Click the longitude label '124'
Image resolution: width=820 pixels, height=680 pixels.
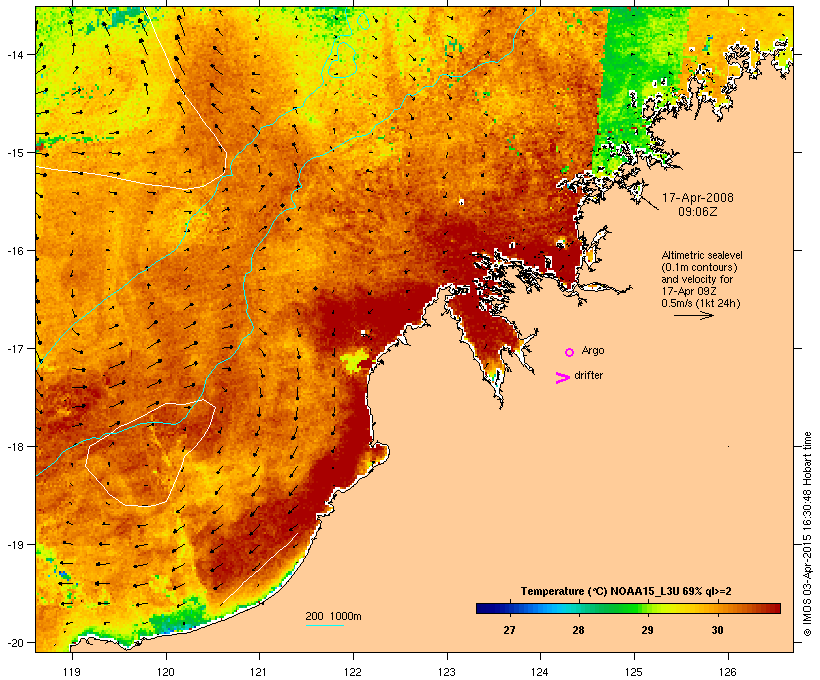[540, 672]
